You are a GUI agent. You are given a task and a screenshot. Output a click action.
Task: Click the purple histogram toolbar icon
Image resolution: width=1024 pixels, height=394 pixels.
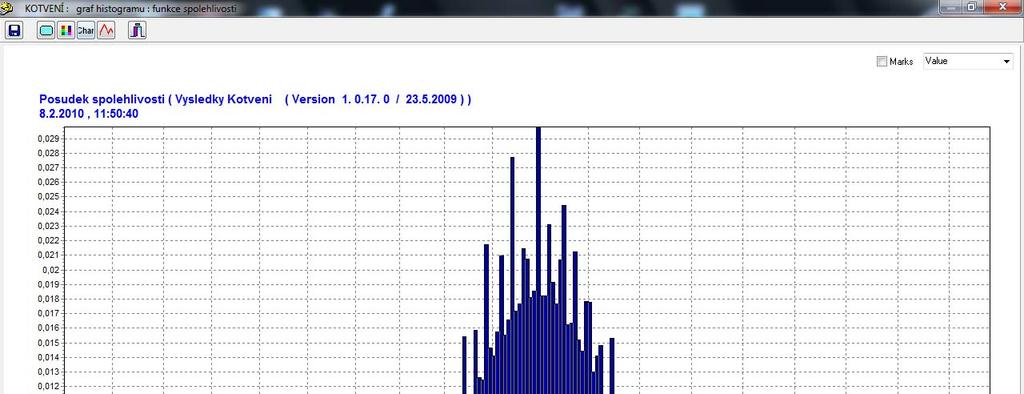(x=137, y=30)
